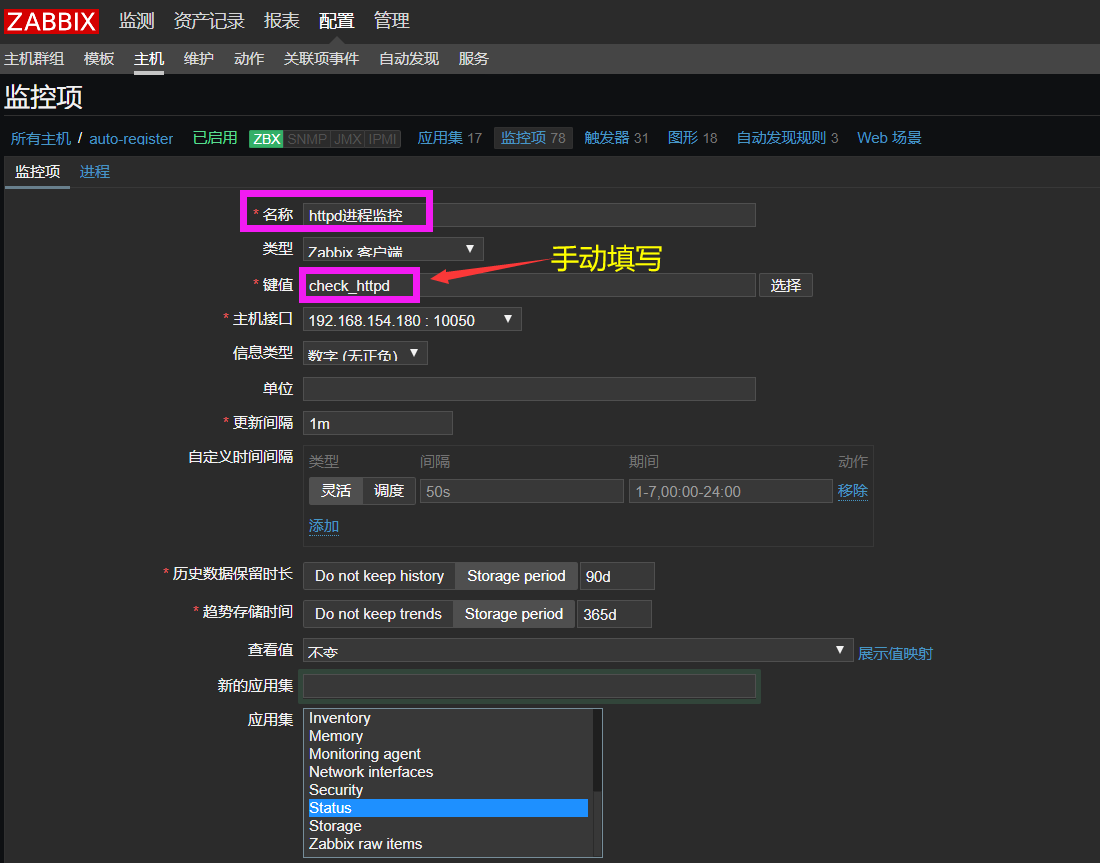Click 添加 to add custom interval
The height and width of the screenshot is (863, 1100).
[323, 526]
